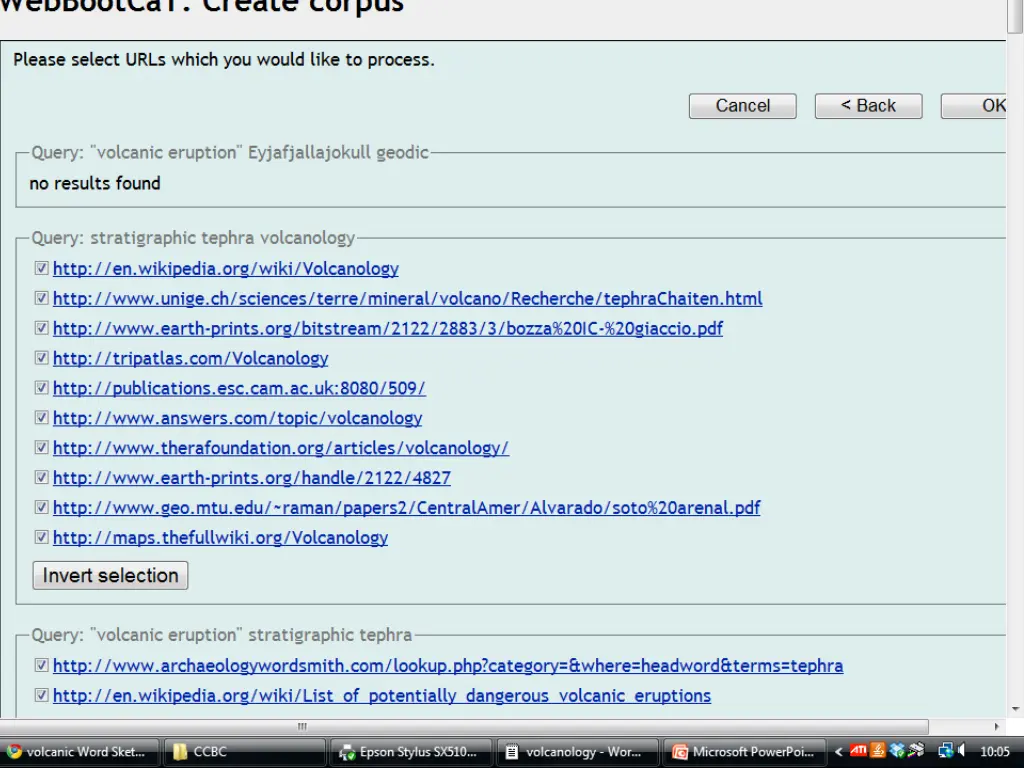Open the Epson Stylus SX510 taskbar item
Viewport: 1024px width, 768px height.
(x=409, y=752)
